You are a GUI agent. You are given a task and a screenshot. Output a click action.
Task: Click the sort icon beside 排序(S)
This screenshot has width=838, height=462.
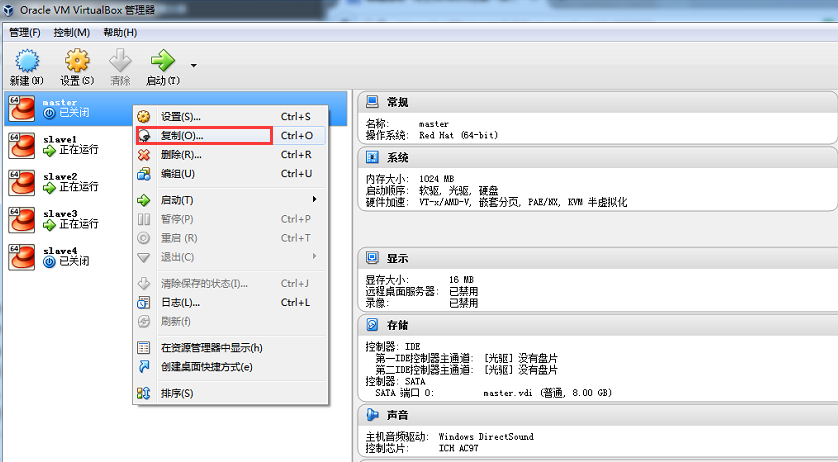(x=144, y=394)
